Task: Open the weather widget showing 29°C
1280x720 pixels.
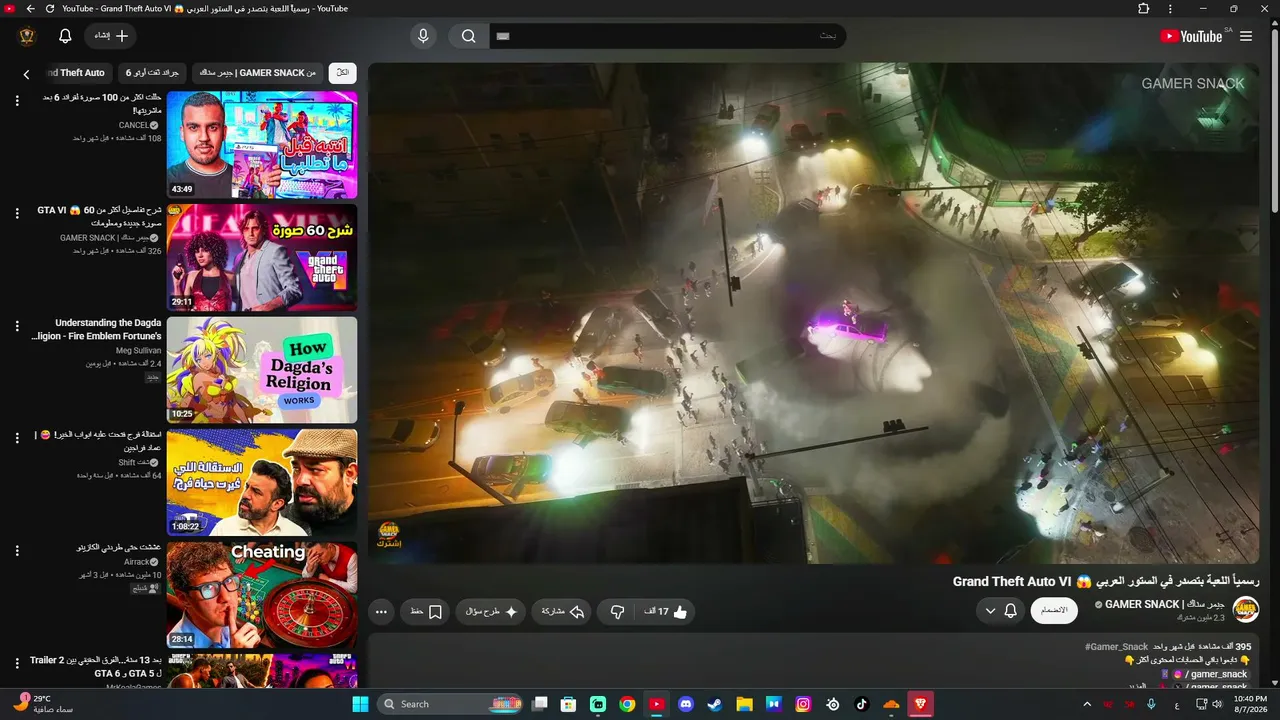Action: pyautogui.click(x=42, y=703)
